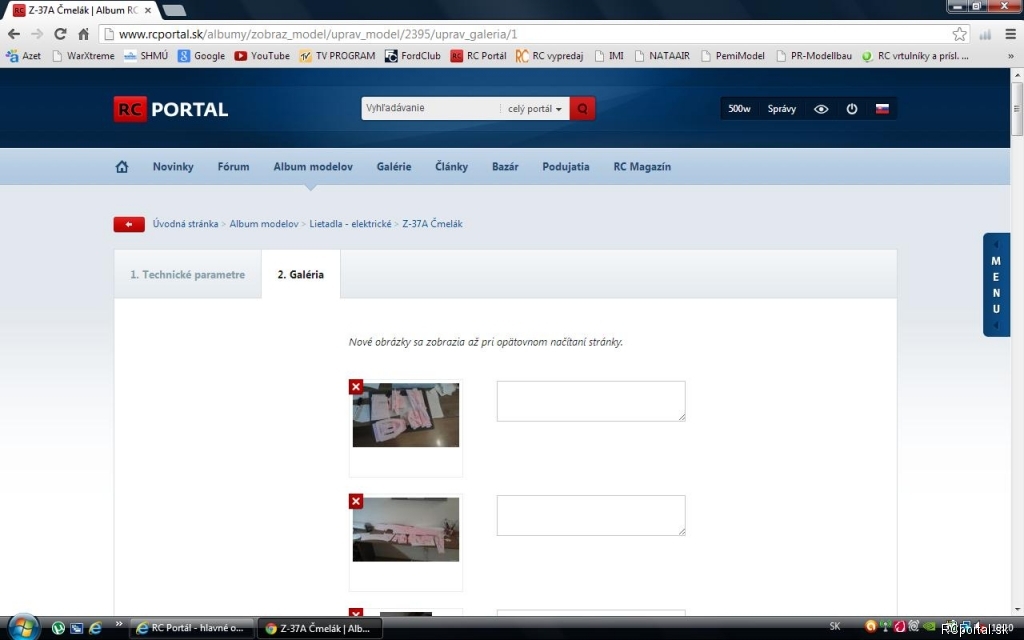
Task: Open the PR-Modellbau bookmark
Action: point(814,56)
